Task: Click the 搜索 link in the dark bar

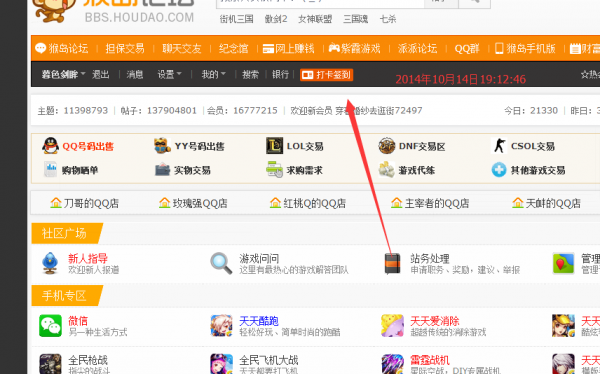Action: point(250,74)
